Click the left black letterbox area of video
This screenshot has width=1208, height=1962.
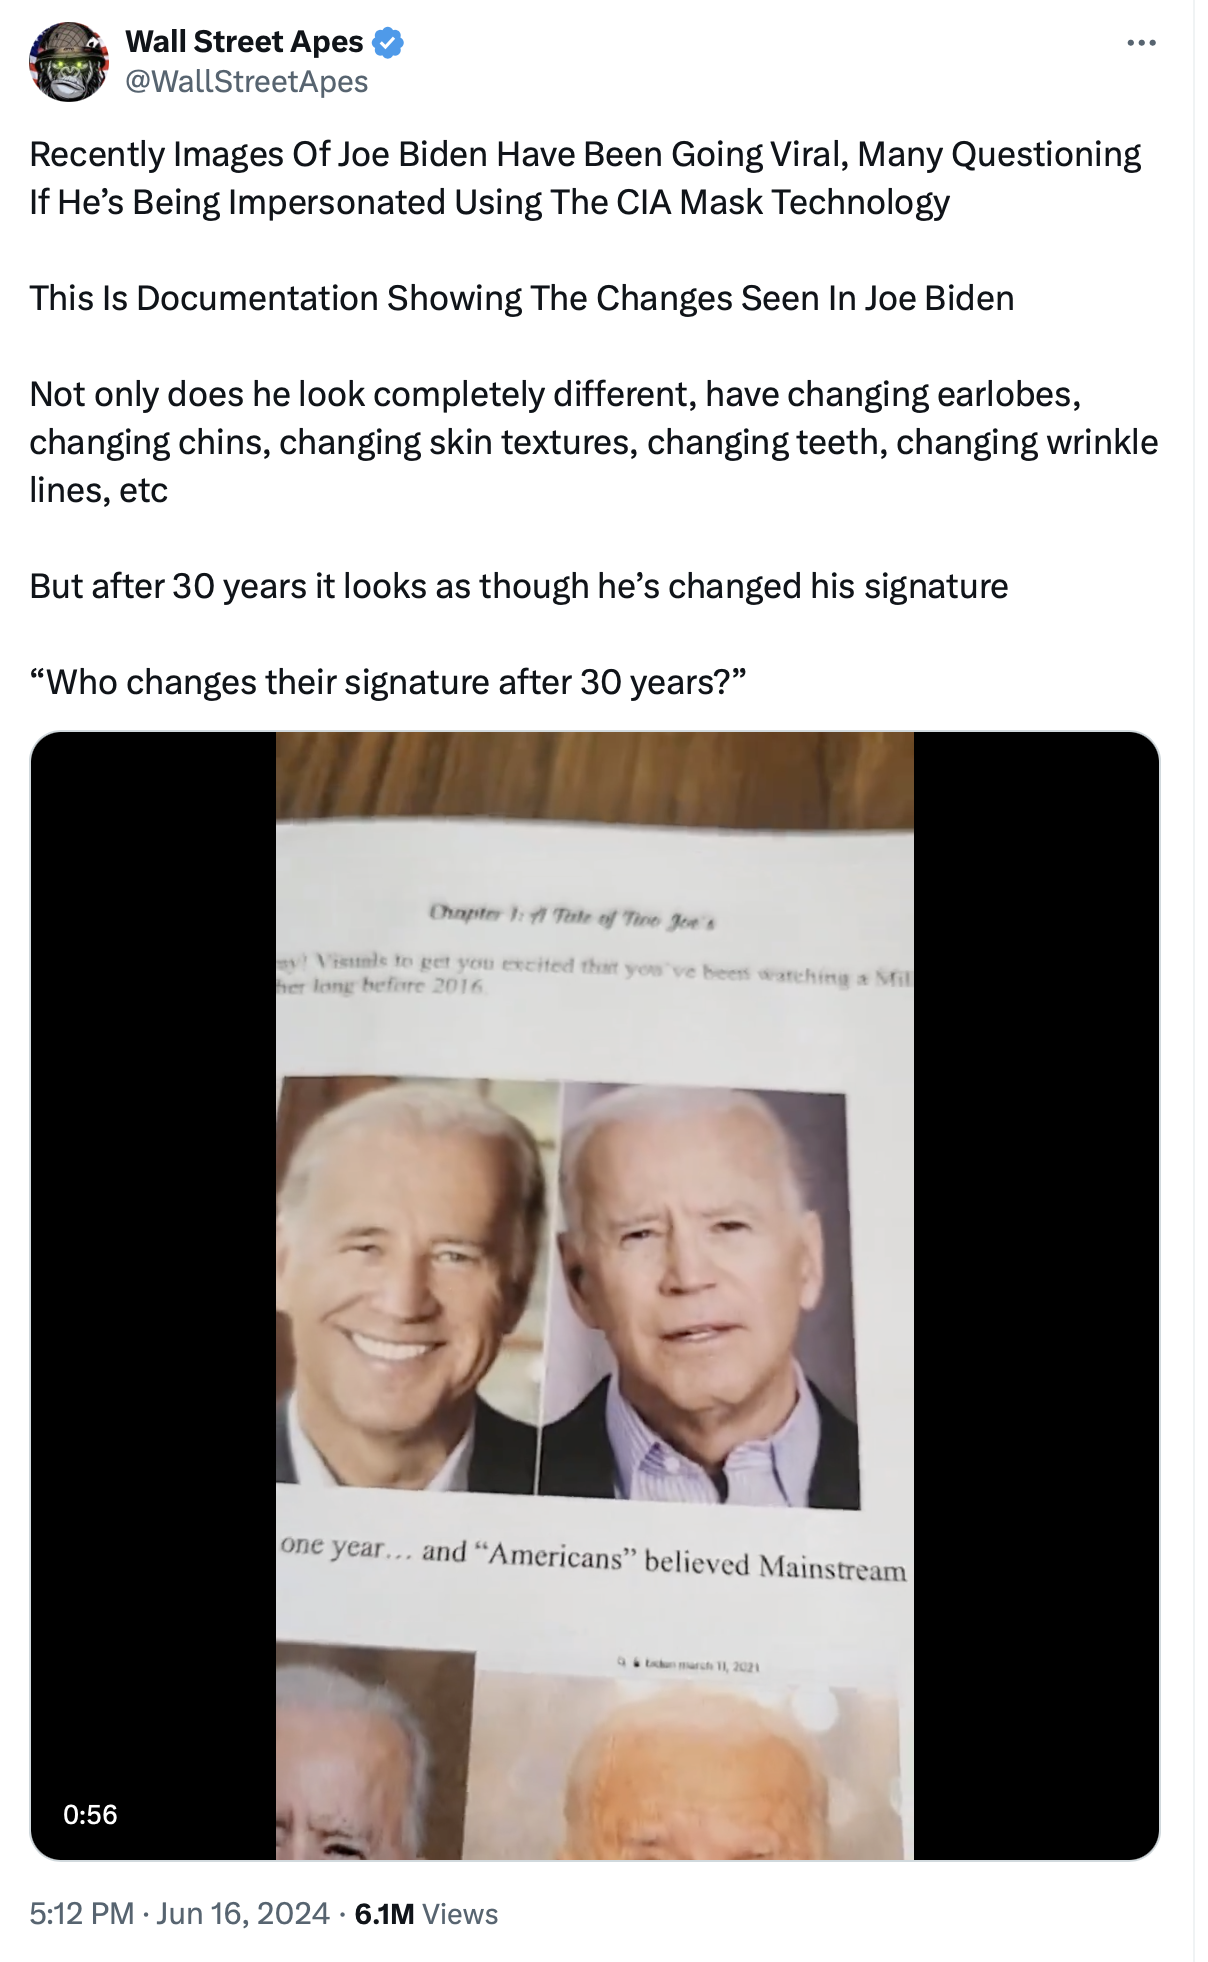(153, 1296)
